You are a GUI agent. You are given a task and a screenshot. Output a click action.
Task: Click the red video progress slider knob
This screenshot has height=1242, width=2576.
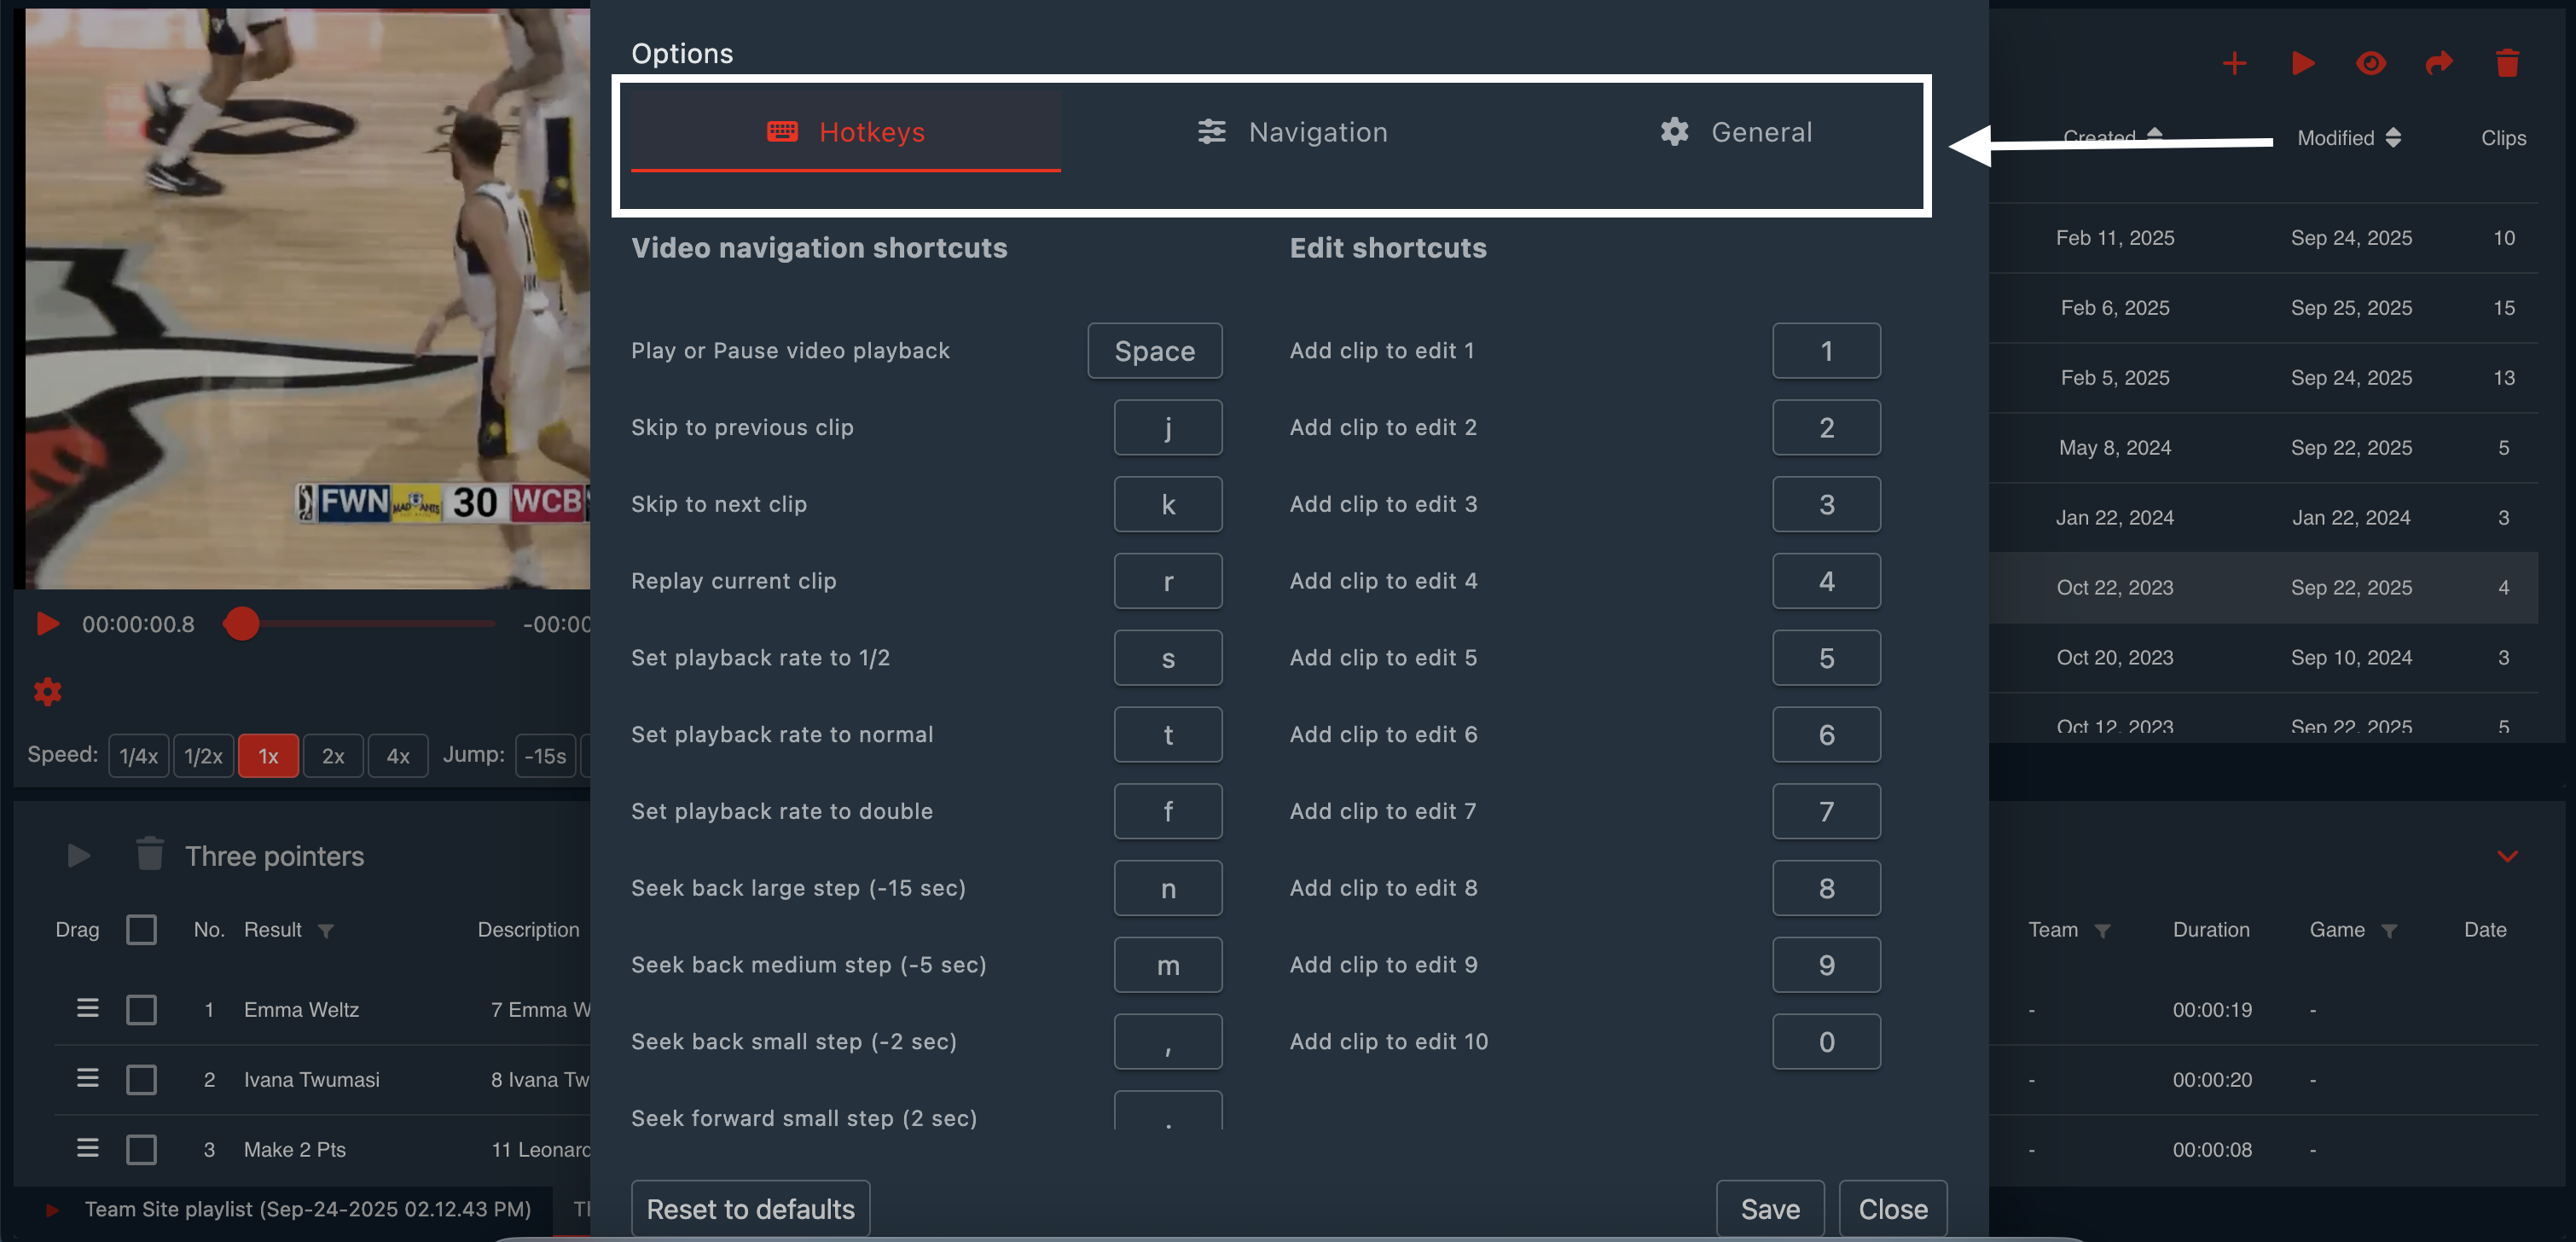coord(241,624)
